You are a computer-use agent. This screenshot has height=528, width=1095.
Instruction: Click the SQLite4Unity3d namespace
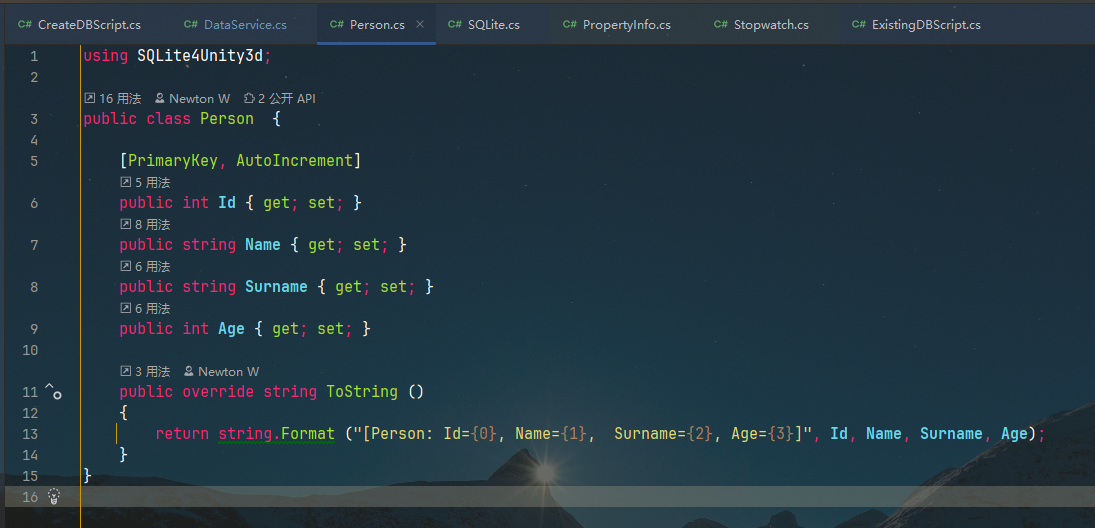201,57
